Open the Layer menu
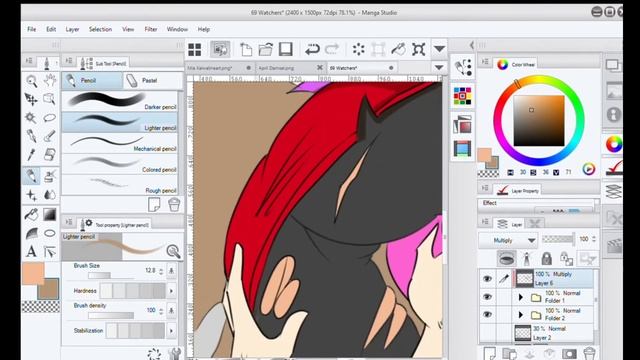 click(72, 29)
